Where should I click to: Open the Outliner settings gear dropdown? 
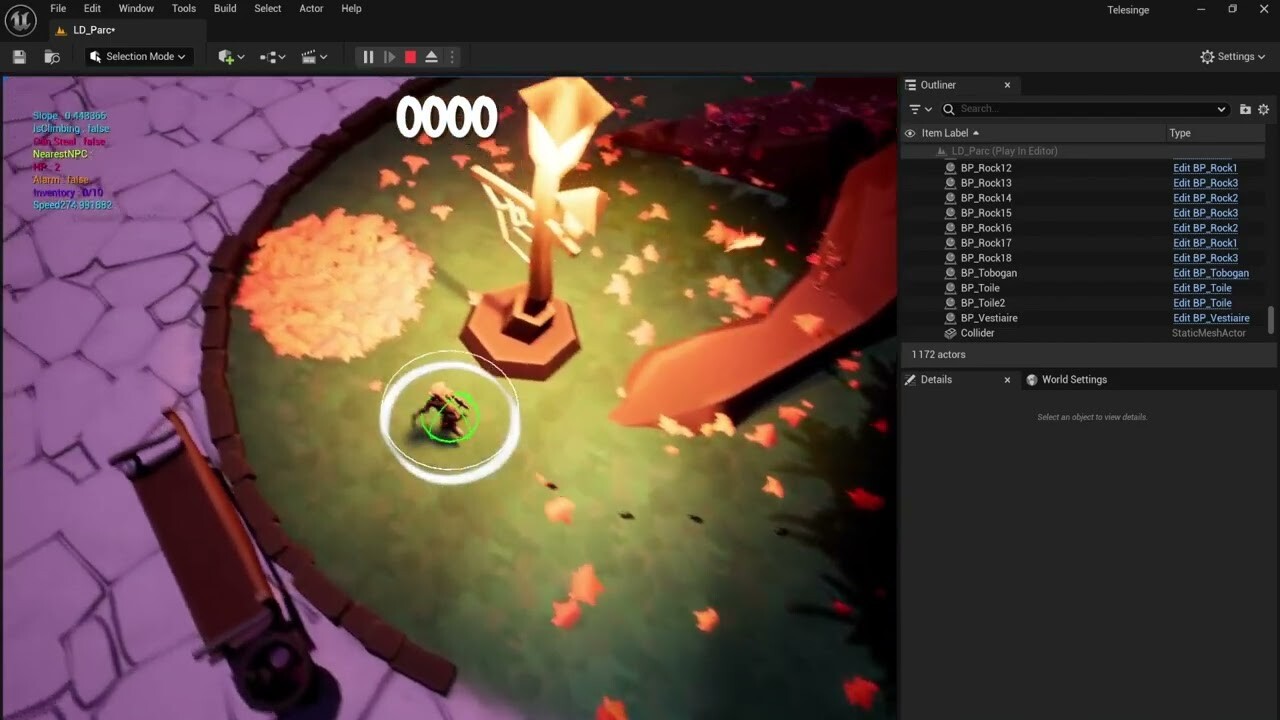1263,109
